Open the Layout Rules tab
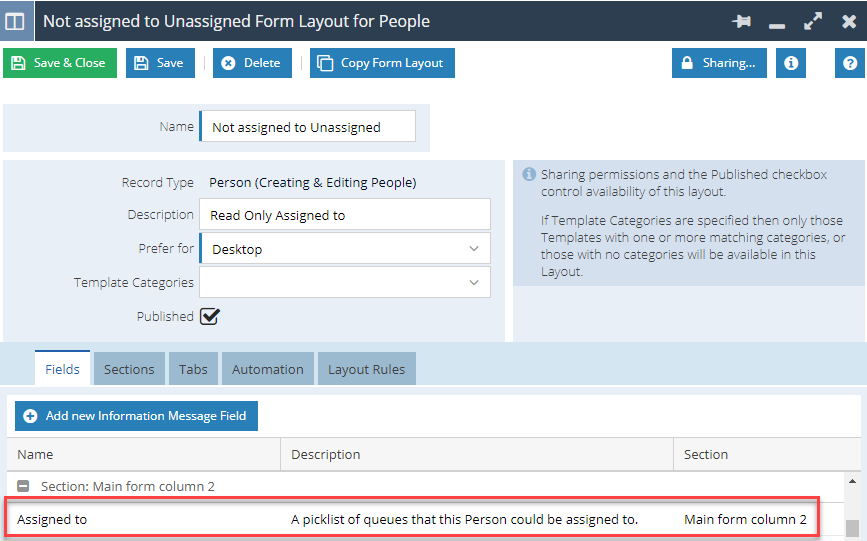This screenshot has height=541, width=867. 367,369
